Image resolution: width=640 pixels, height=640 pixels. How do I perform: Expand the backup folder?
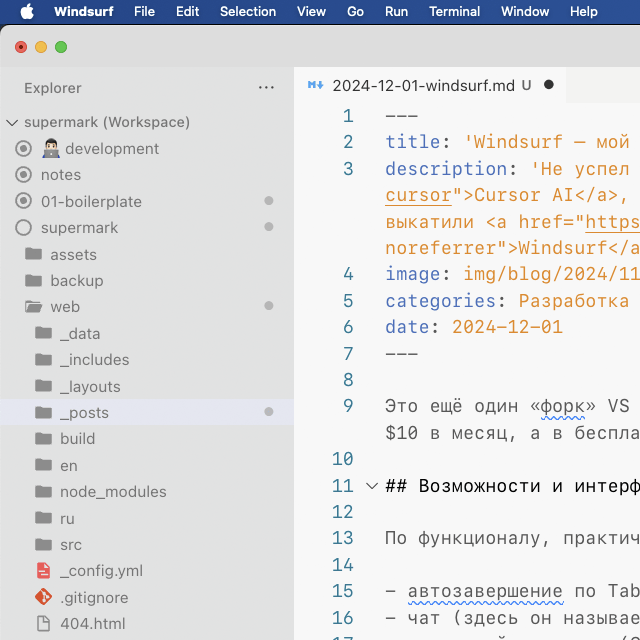tap(147, 280)
